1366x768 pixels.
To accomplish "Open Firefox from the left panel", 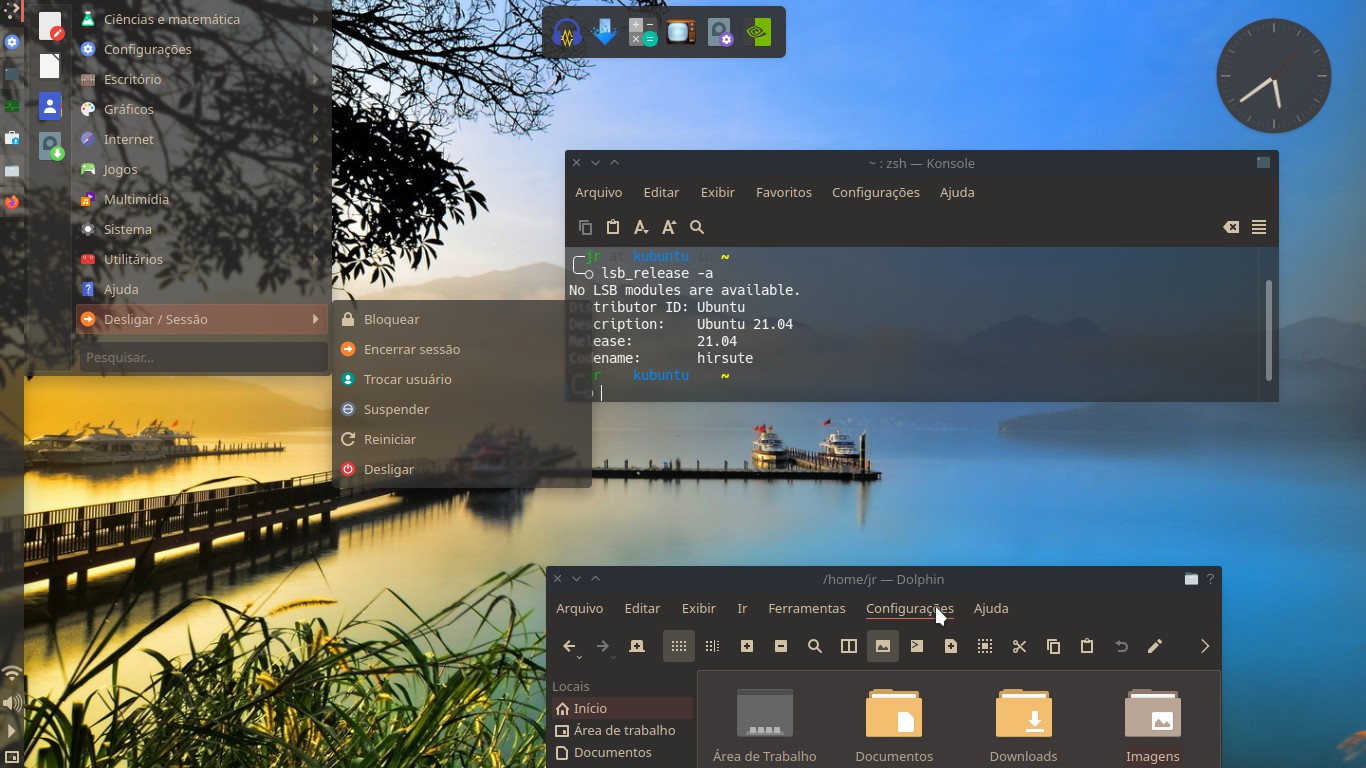I will pyautogui.click(x=12, y=202).
